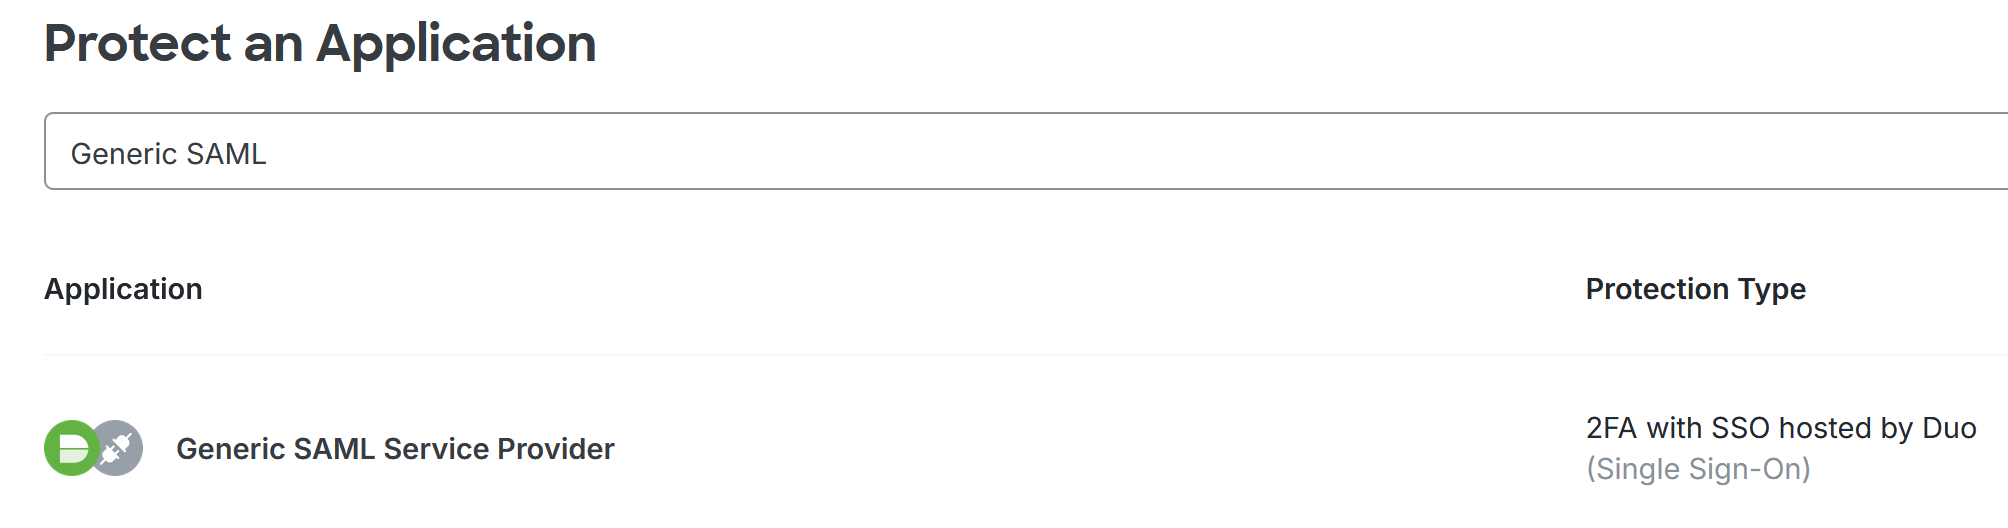Open Generic SAML Service Provider application

pyautogui.click(x=395, y=449)
